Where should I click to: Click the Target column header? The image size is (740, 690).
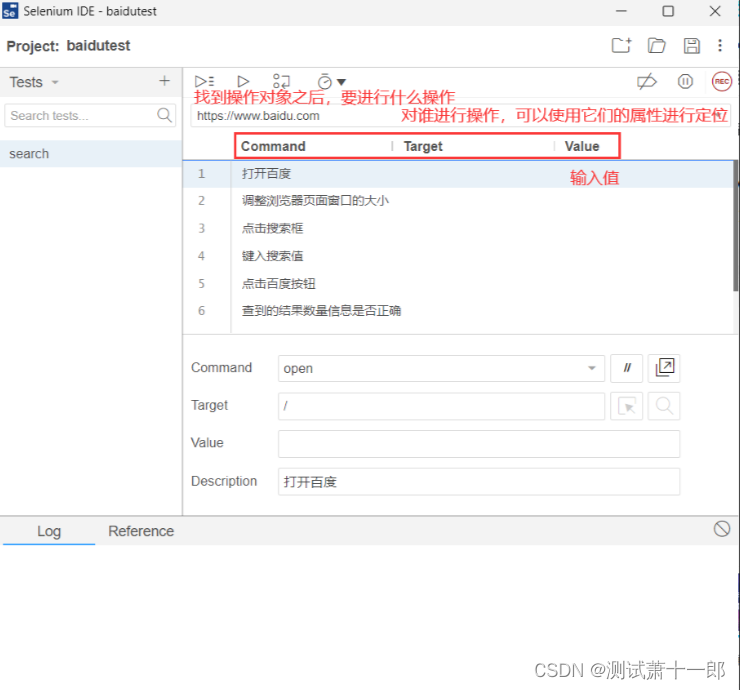coord(423,146)
